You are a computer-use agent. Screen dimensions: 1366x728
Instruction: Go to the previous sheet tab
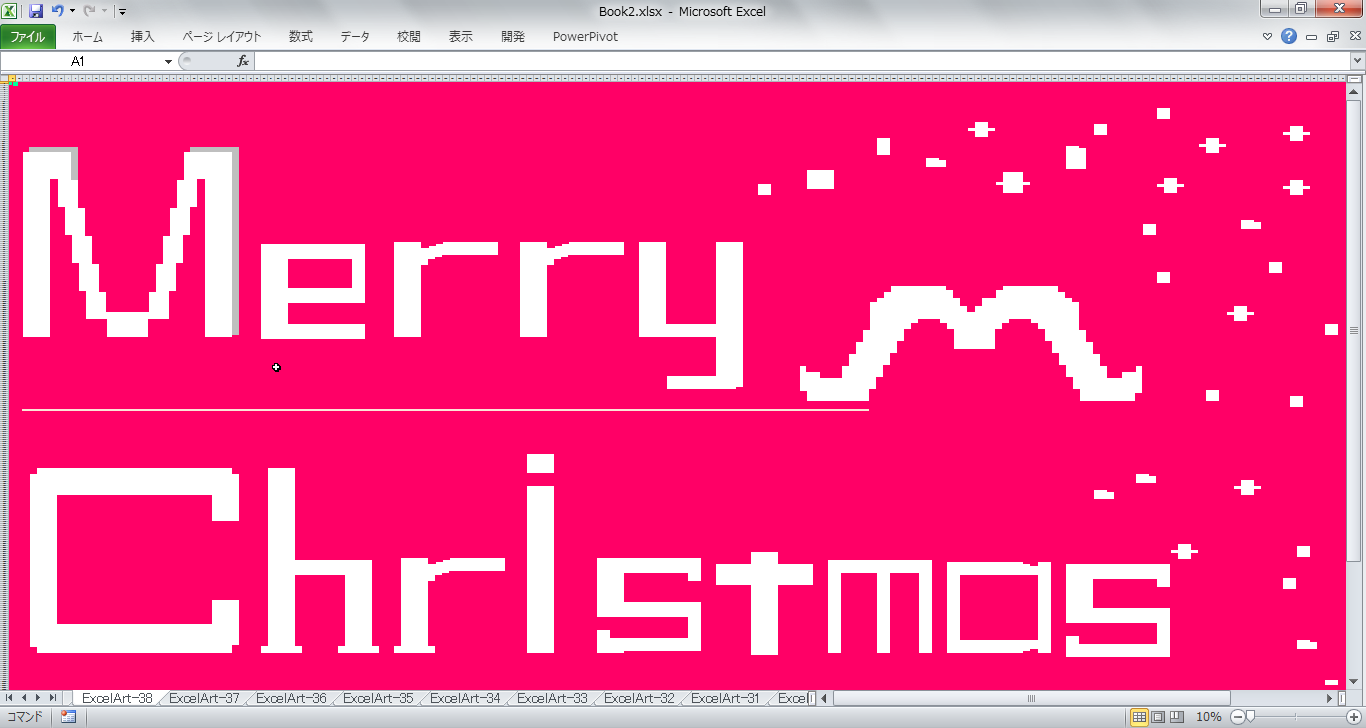coord(25,698)
